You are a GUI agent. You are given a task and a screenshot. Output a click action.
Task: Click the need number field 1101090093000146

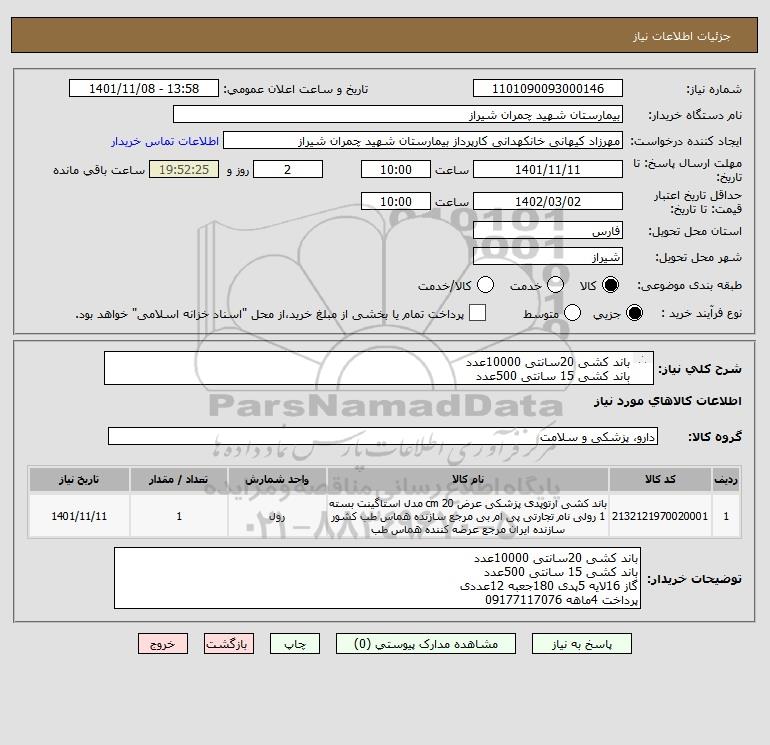tap(548, 88)
